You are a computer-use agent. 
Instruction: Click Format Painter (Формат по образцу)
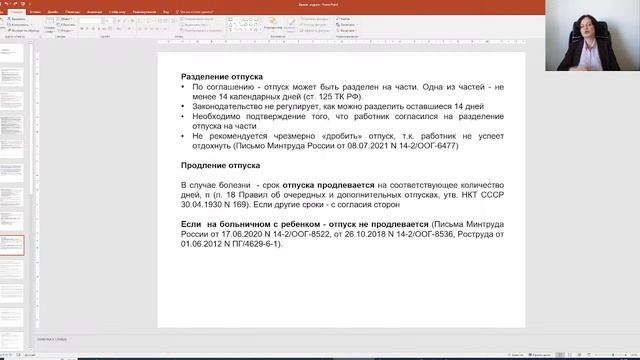(x=24, y=30)
